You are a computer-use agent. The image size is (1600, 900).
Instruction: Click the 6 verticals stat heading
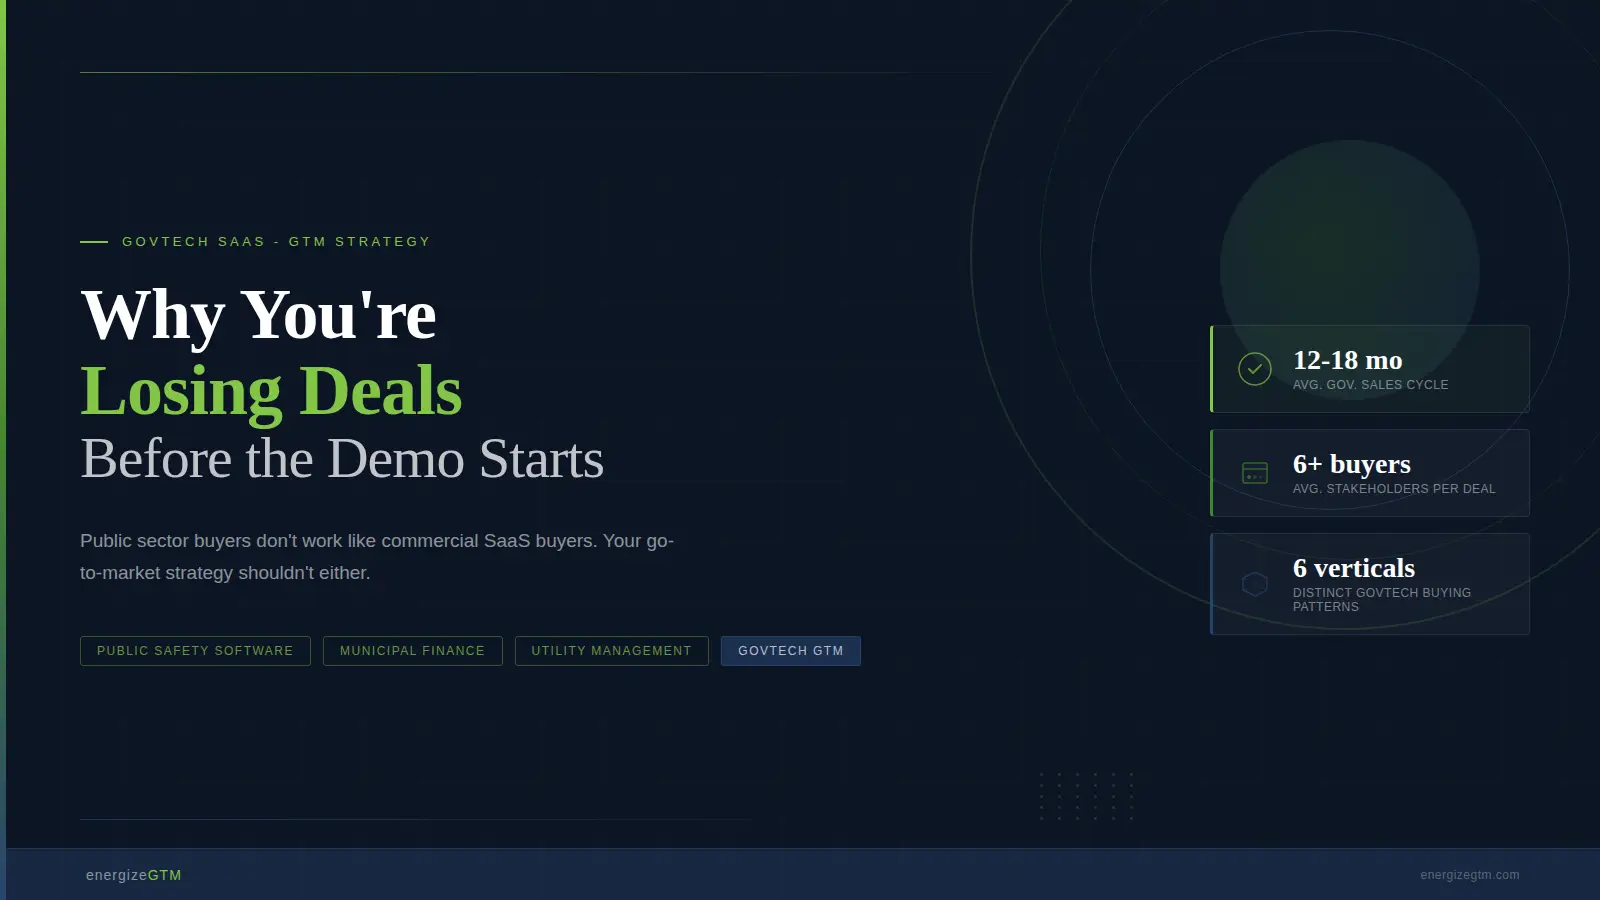pos(1353,568)
